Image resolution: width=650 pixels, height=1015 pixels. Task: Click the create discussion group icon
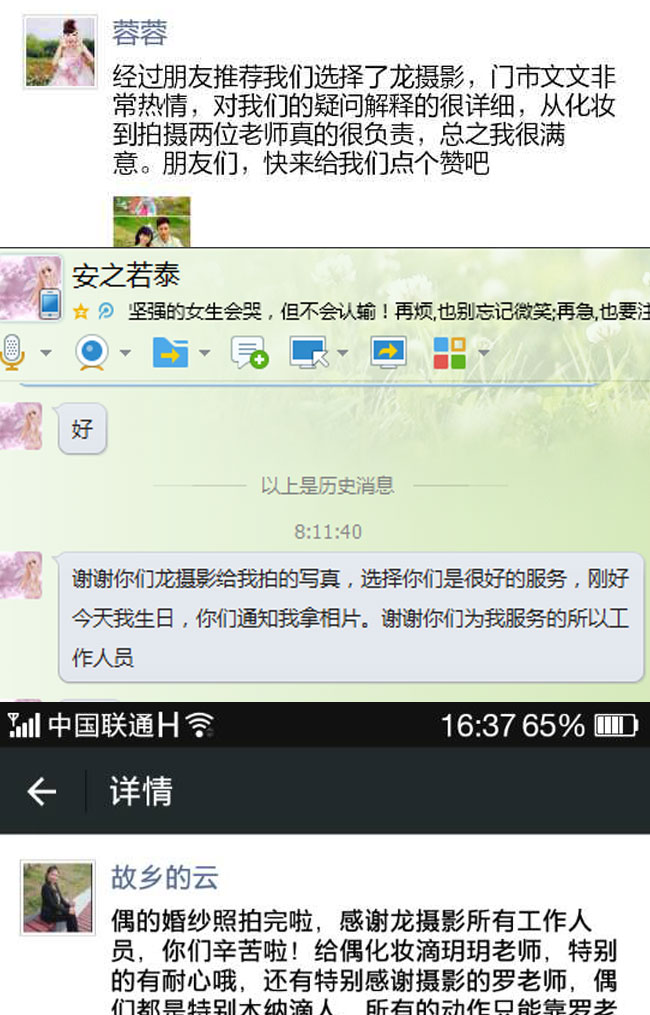[250, 353]
